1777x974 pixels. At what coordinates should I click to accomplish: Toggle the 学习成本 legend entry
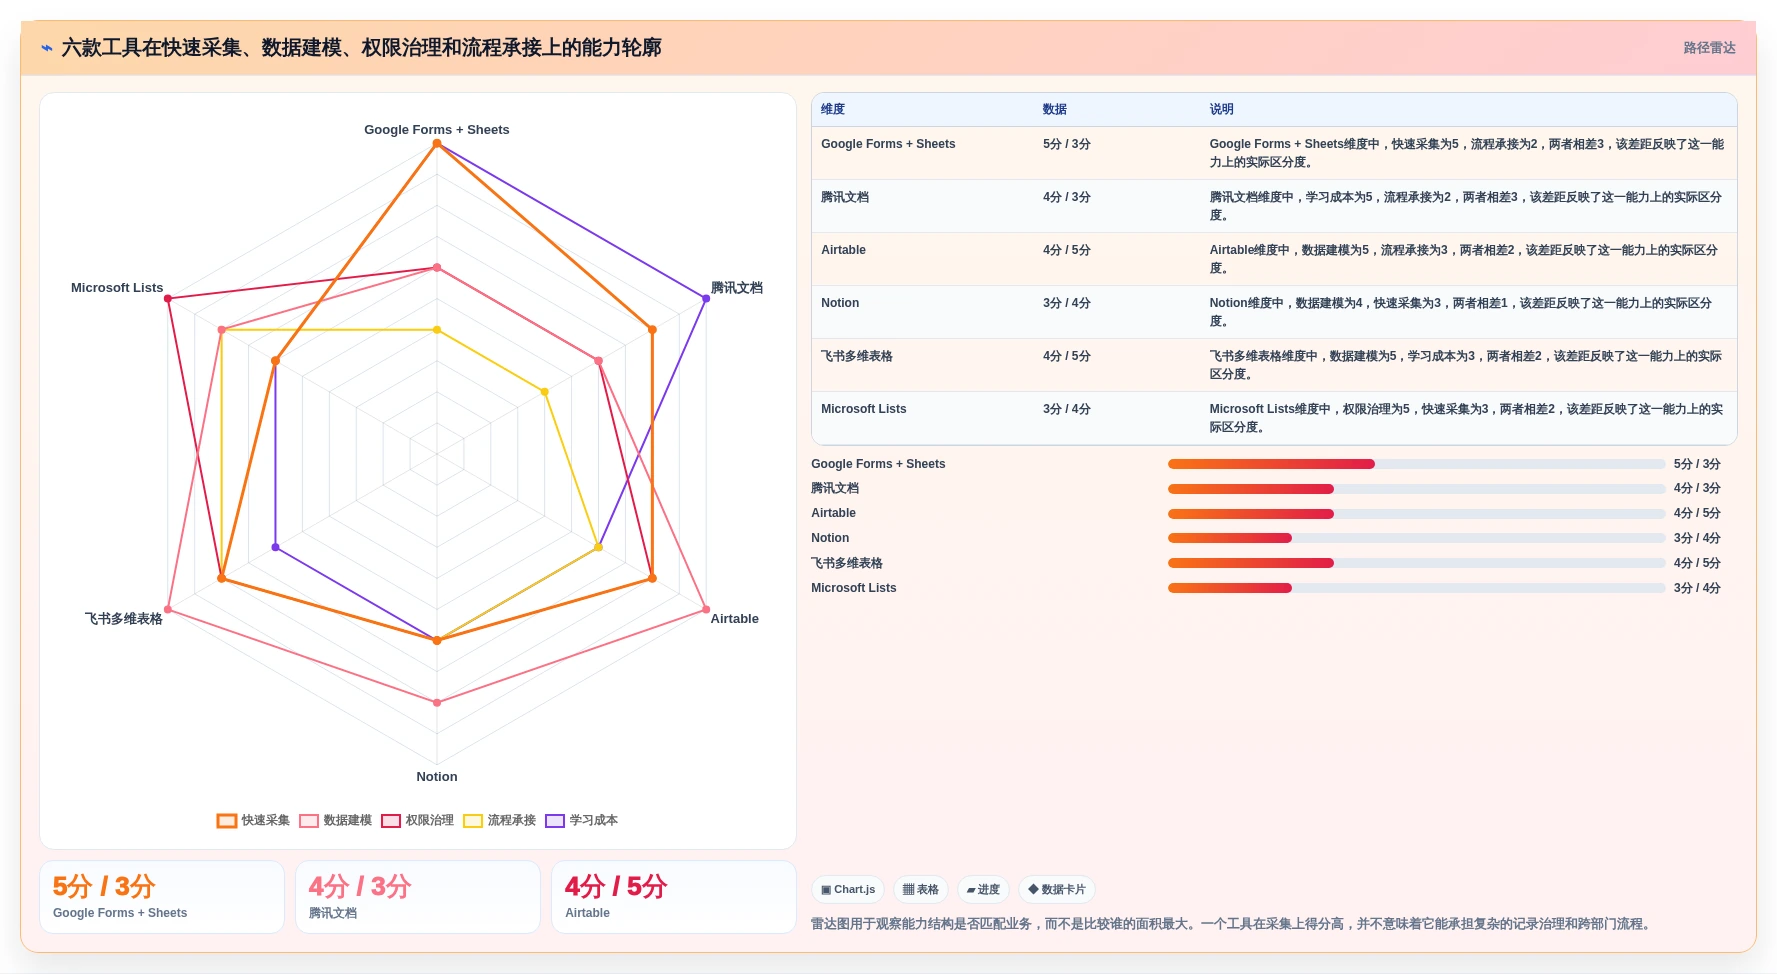pos(582,820)
